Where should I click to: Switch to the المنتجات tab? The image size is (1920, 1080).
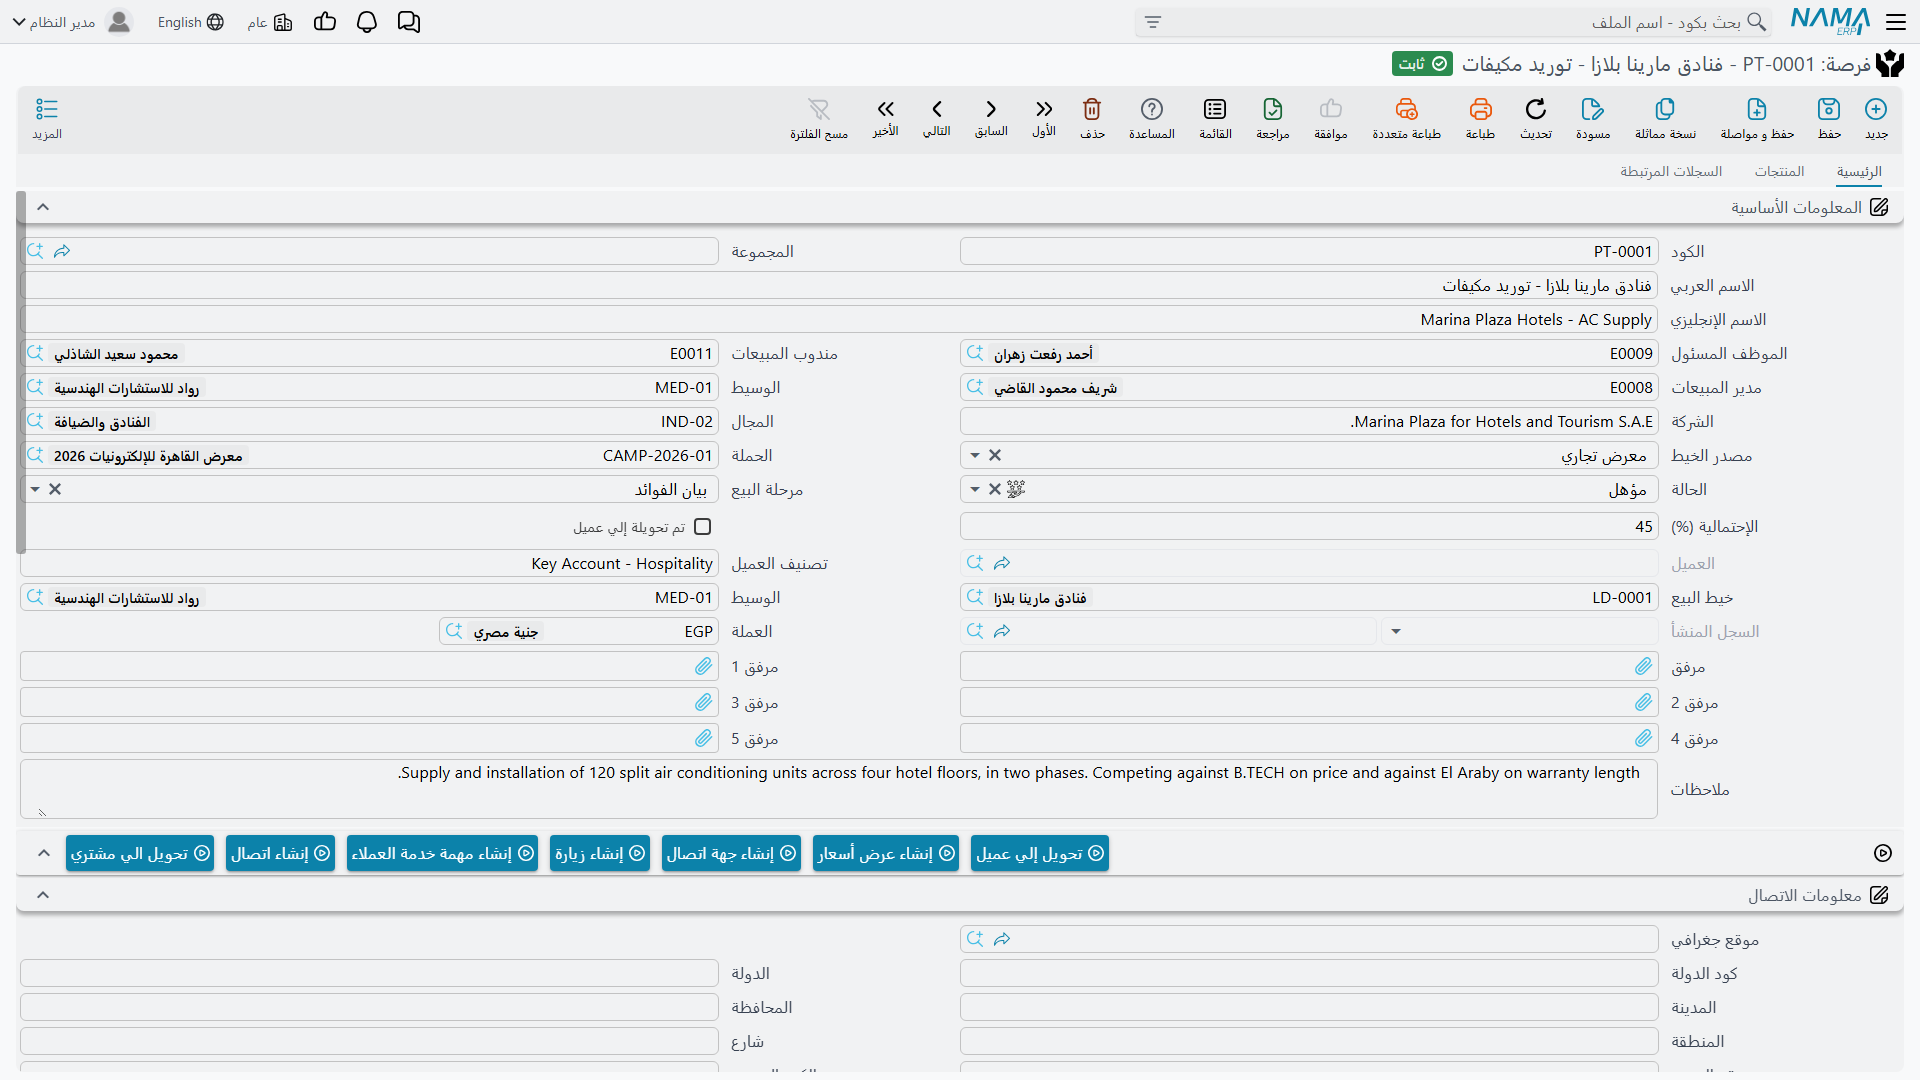(x=1779, y=171)
